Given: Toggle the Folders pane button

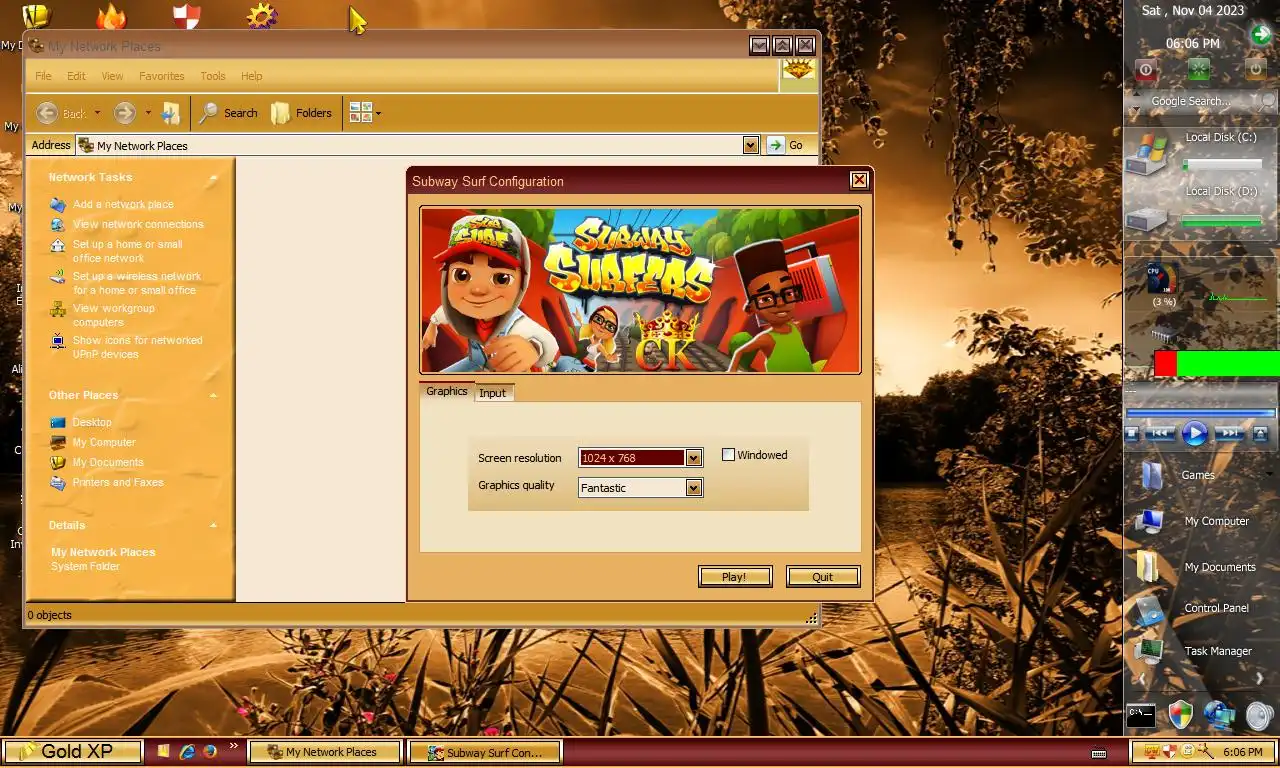Looking at the screenshot, I should 302,113.
